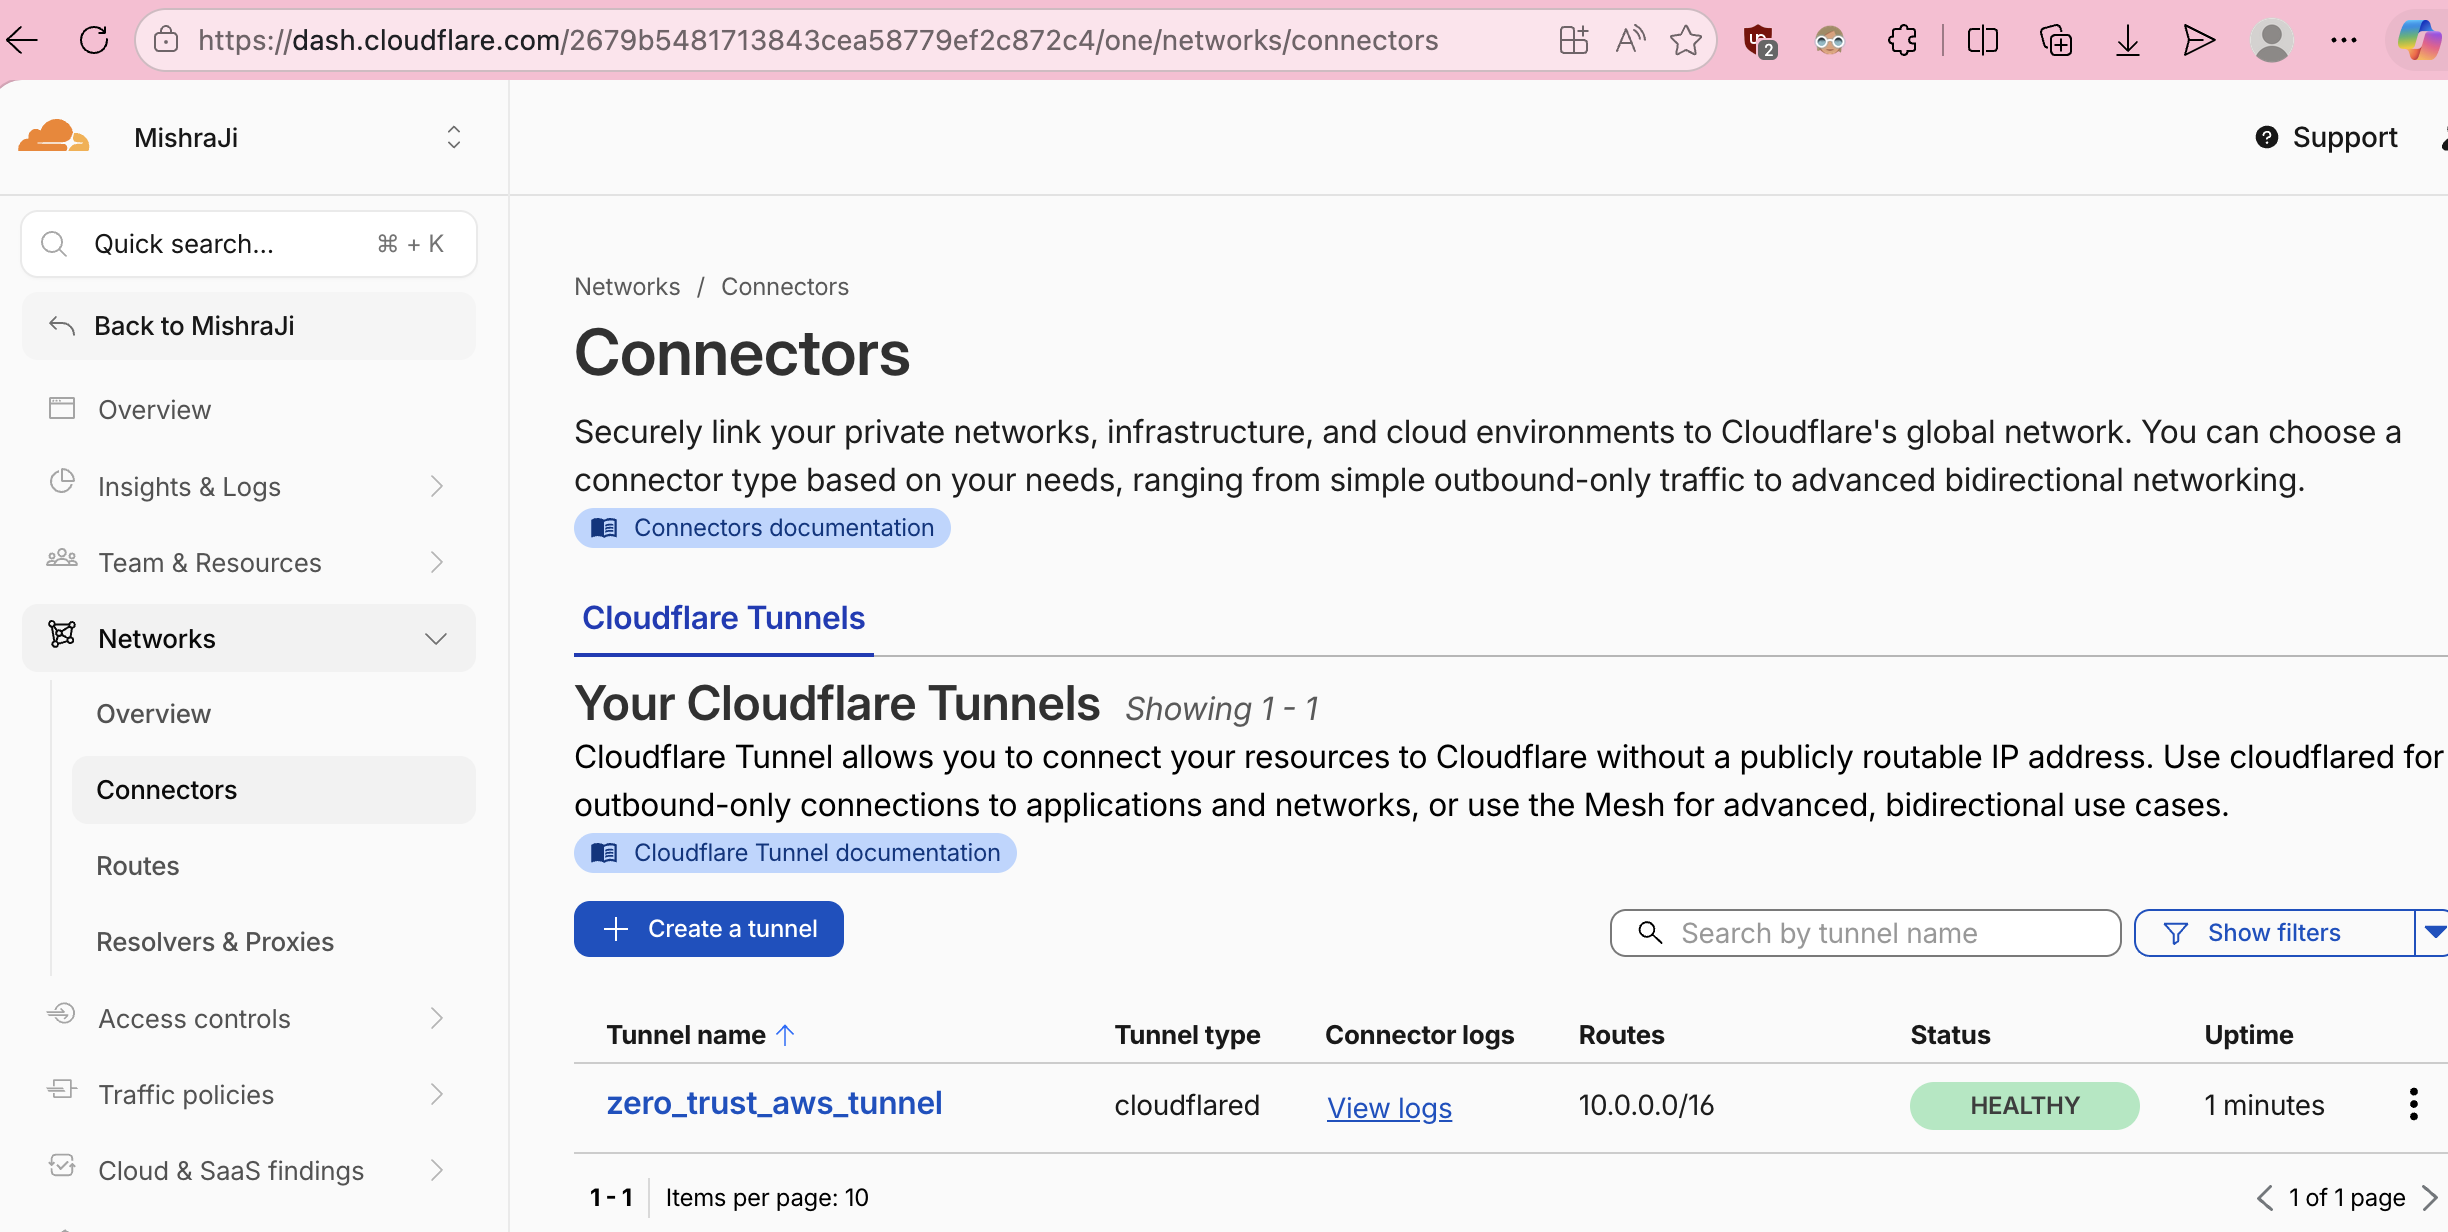Click the browser profile avatar
The image size is (2448, 1232).
[x=2272, y=40]
